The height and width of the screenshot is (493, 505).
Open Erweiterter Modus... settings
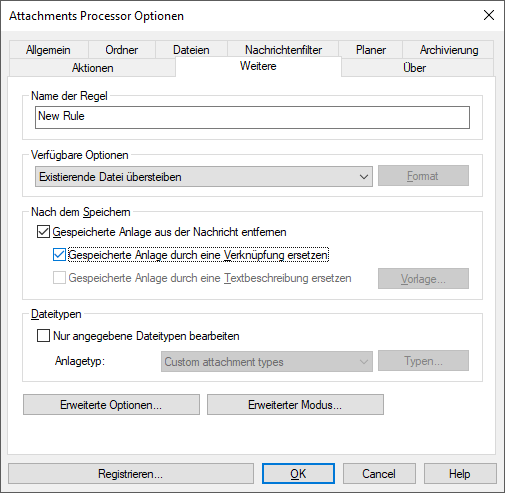(295, 405)
